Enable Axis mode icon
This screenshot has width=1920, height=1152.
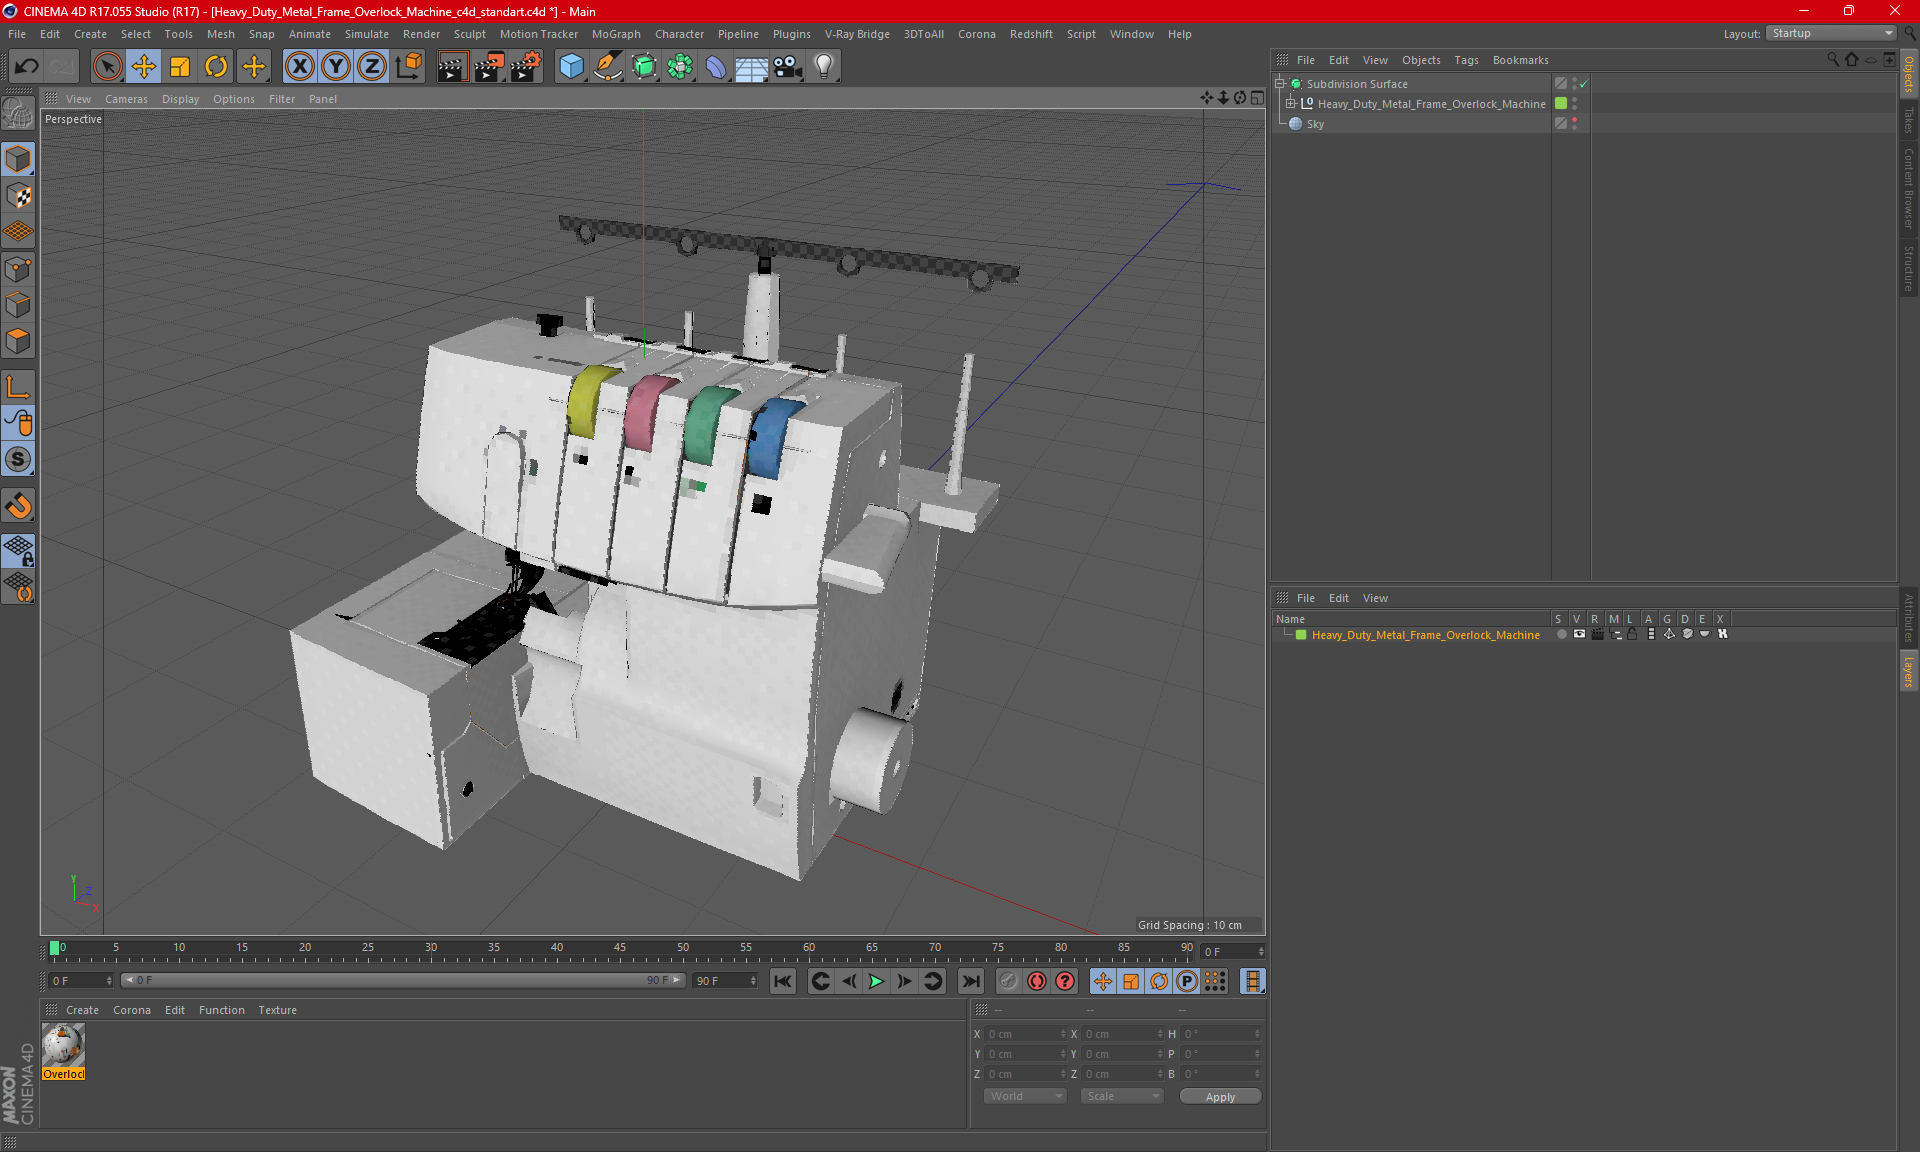pos(18,387)
